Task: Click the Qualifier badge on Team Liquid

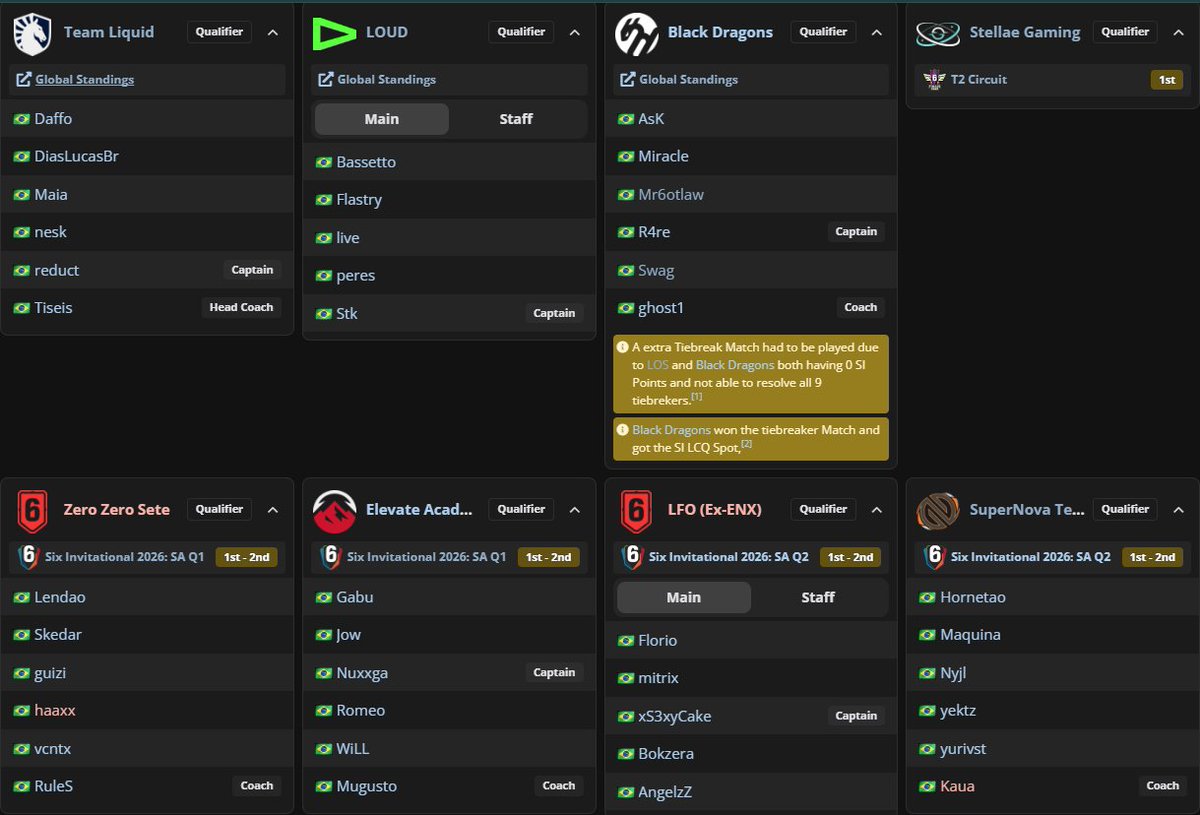Action: [220, 32]
